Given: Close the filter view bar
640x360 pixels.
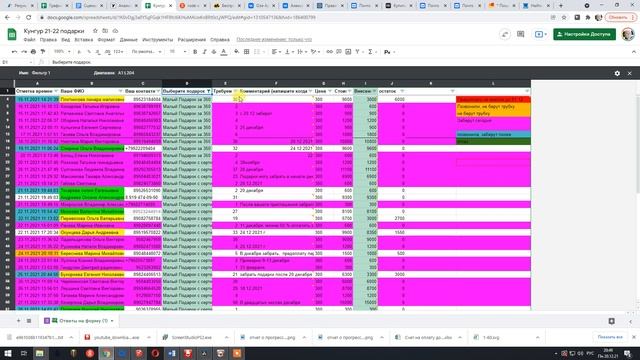Looking at the screenshot, I should click(x=630, y=73).
